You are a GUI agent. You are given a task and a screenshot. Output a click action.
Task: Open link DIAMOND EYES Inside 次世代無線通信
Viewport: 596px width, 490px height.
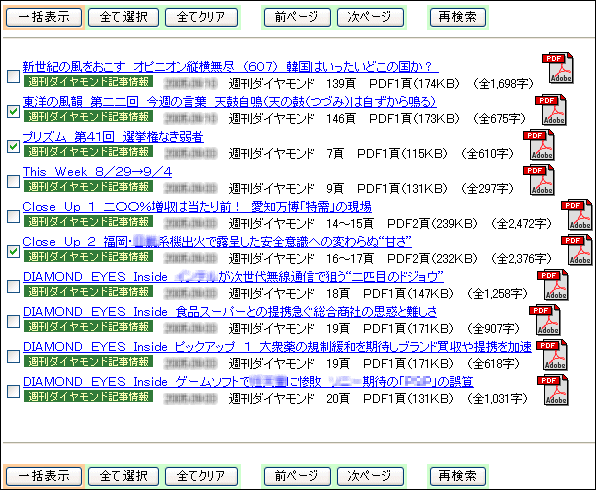tap(233, 276)
